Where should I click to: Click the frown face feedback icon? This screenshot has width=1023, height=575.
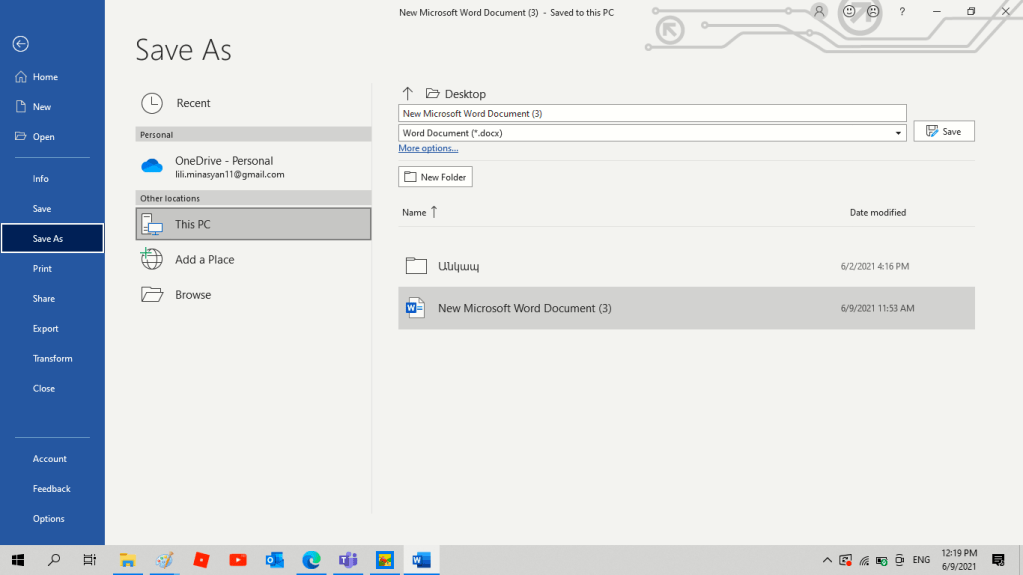tap(873, 12)
